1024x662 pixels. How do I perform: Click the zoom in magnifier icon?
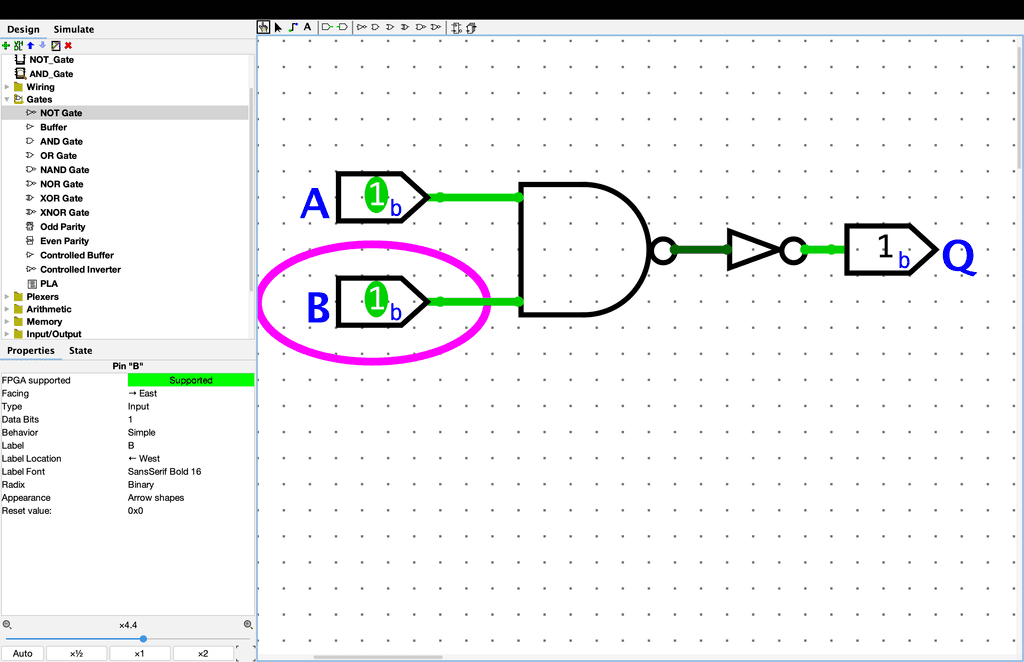point(248,624)
